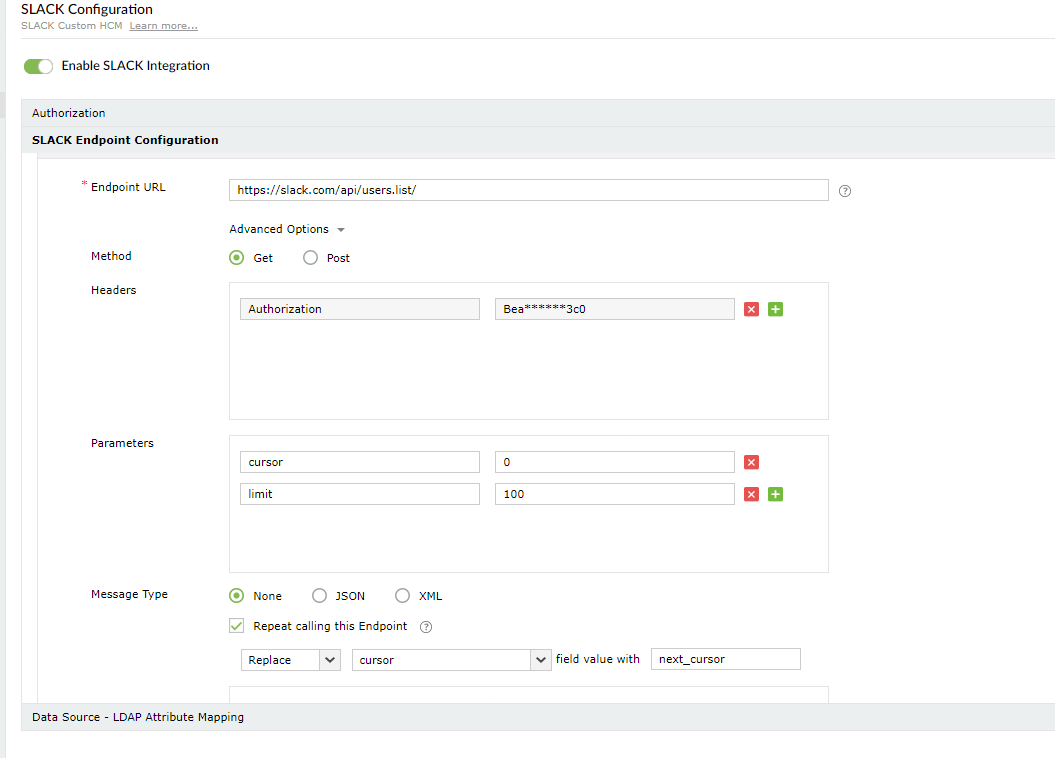Delete the limit parameter row
This screenshot has width=1055, height=758.
[752, 494]
